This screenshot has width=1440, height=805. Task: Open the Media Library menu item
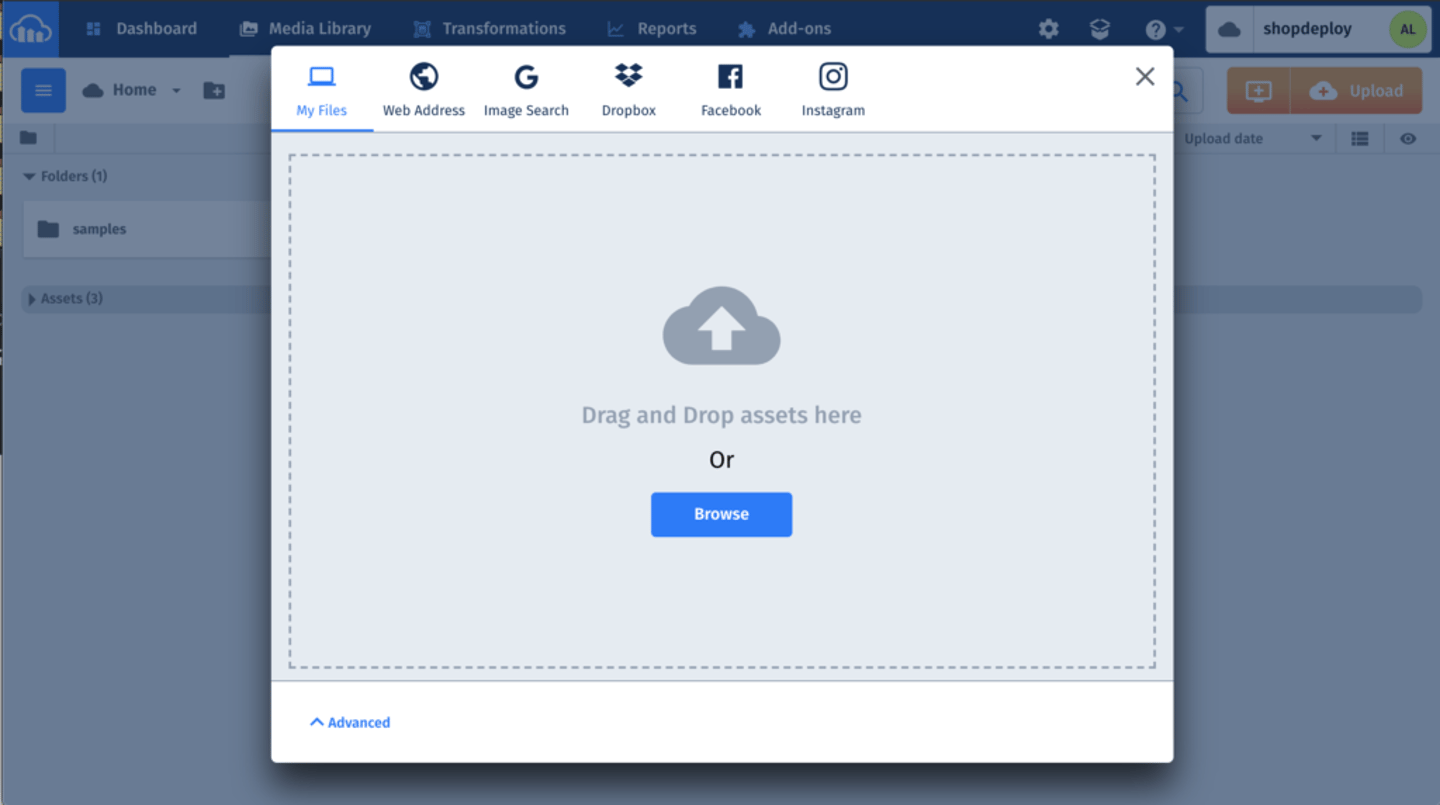coord(305,28)
